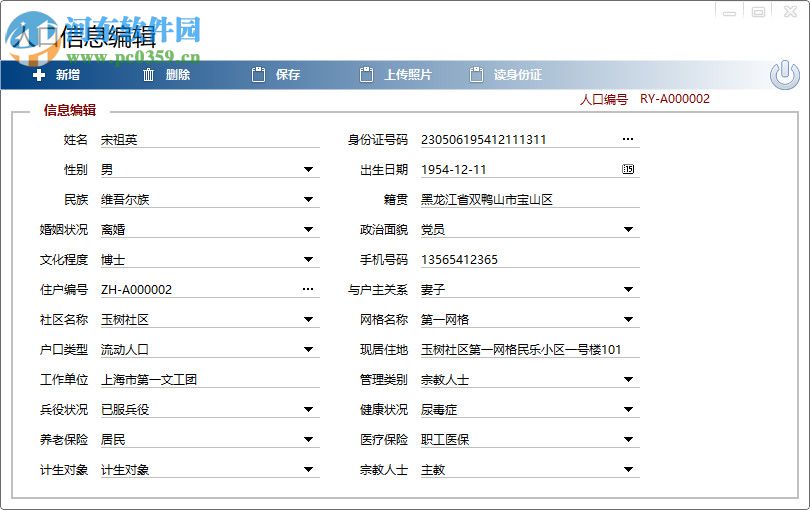Click the 上传照片 toolbar label

(x=408, y=75)
